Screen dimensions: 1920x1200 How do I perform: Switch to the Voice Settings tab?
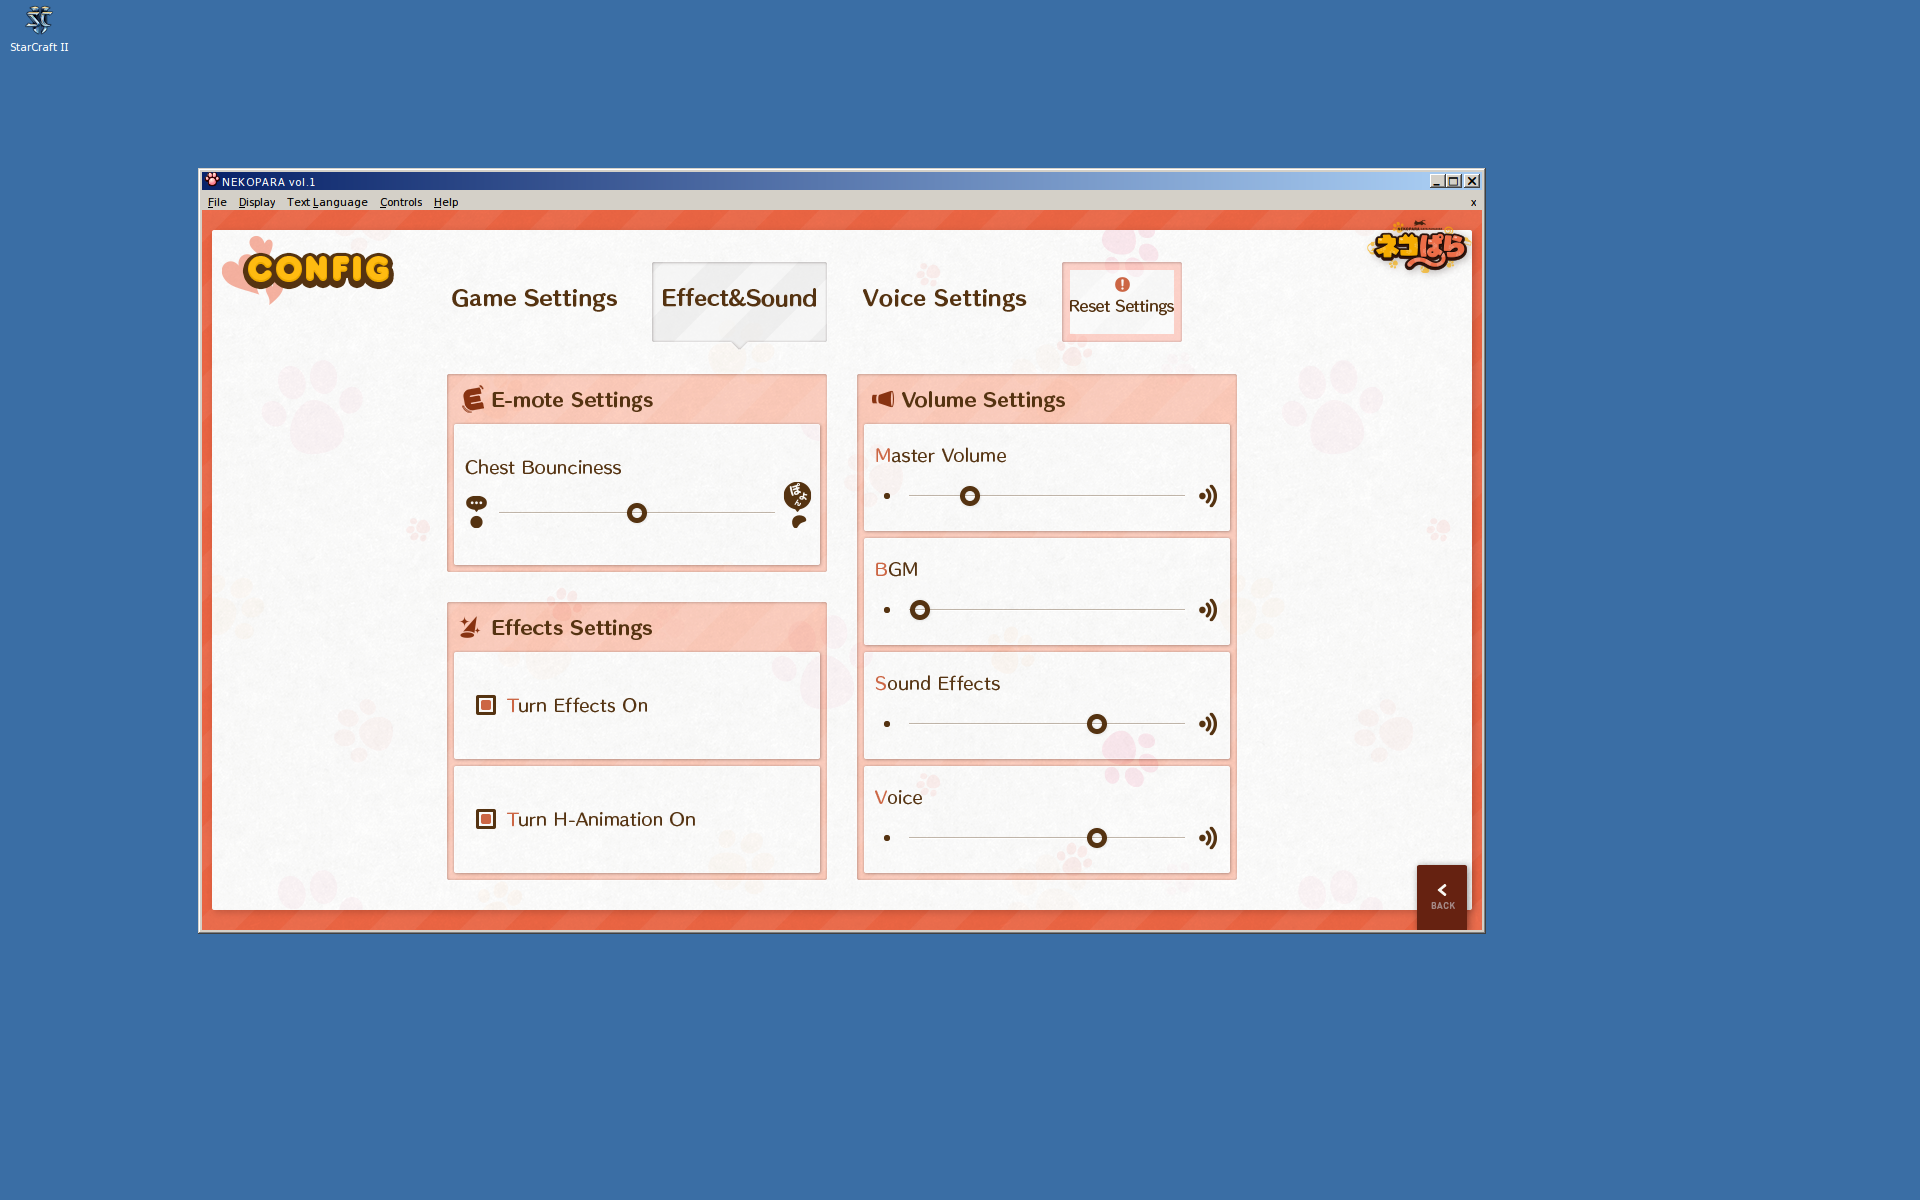pos(944,298)
